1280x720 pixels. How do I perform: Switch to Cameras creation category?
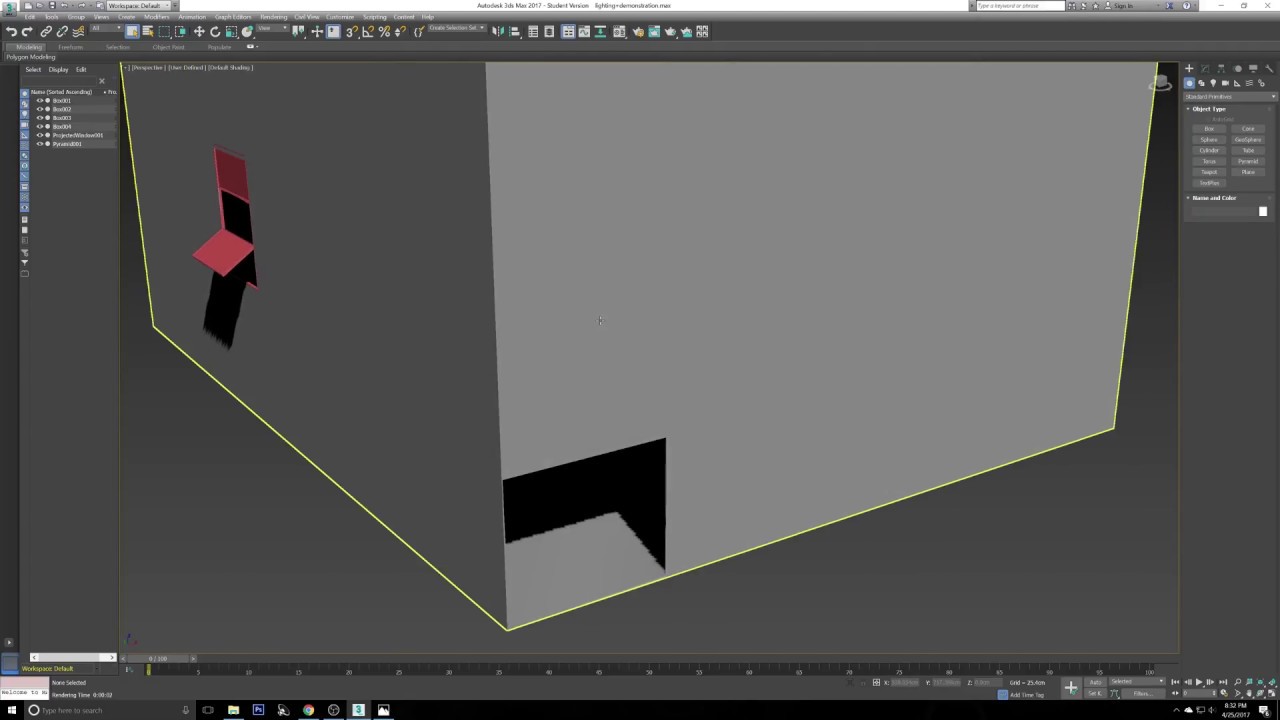pyautogui.click(x=1225, y=83)
